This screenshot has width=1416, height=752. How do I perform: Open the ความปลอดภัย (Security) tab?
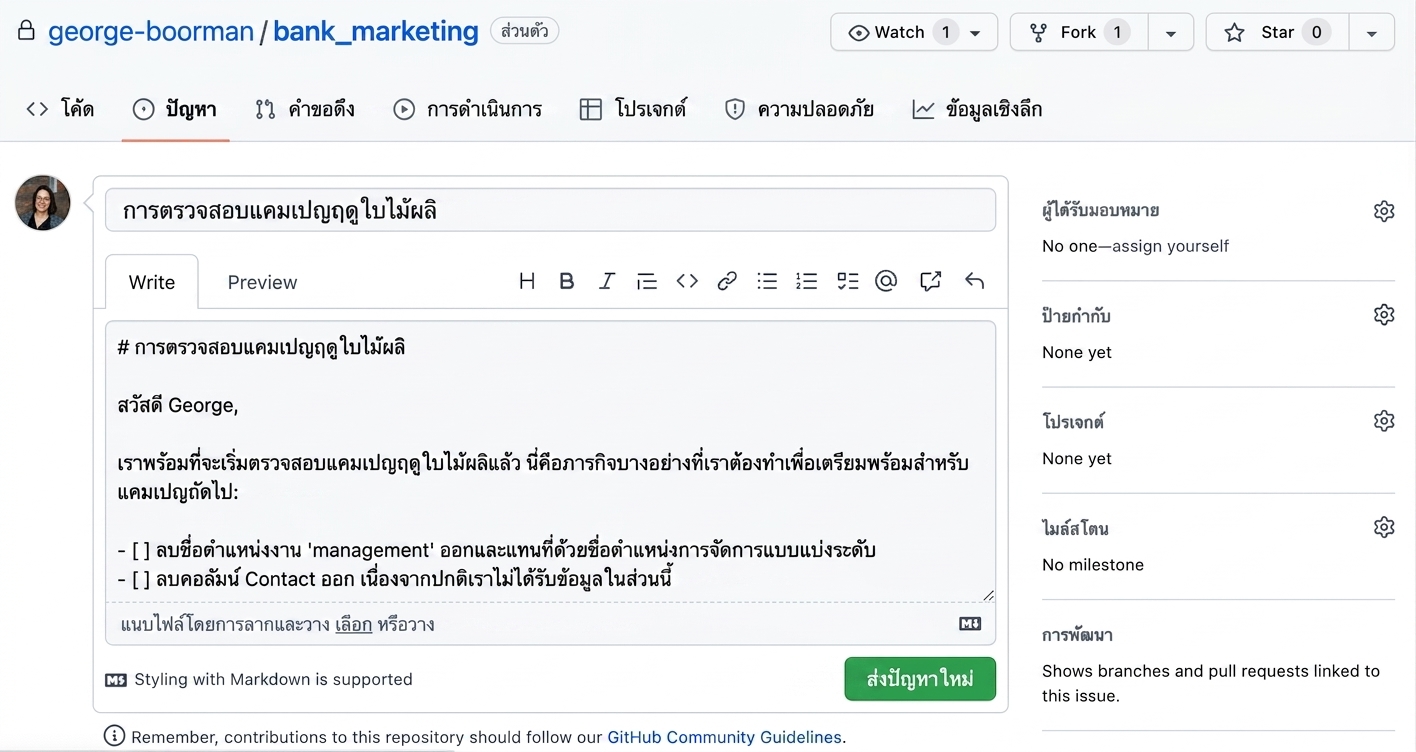tap(799, 109)
